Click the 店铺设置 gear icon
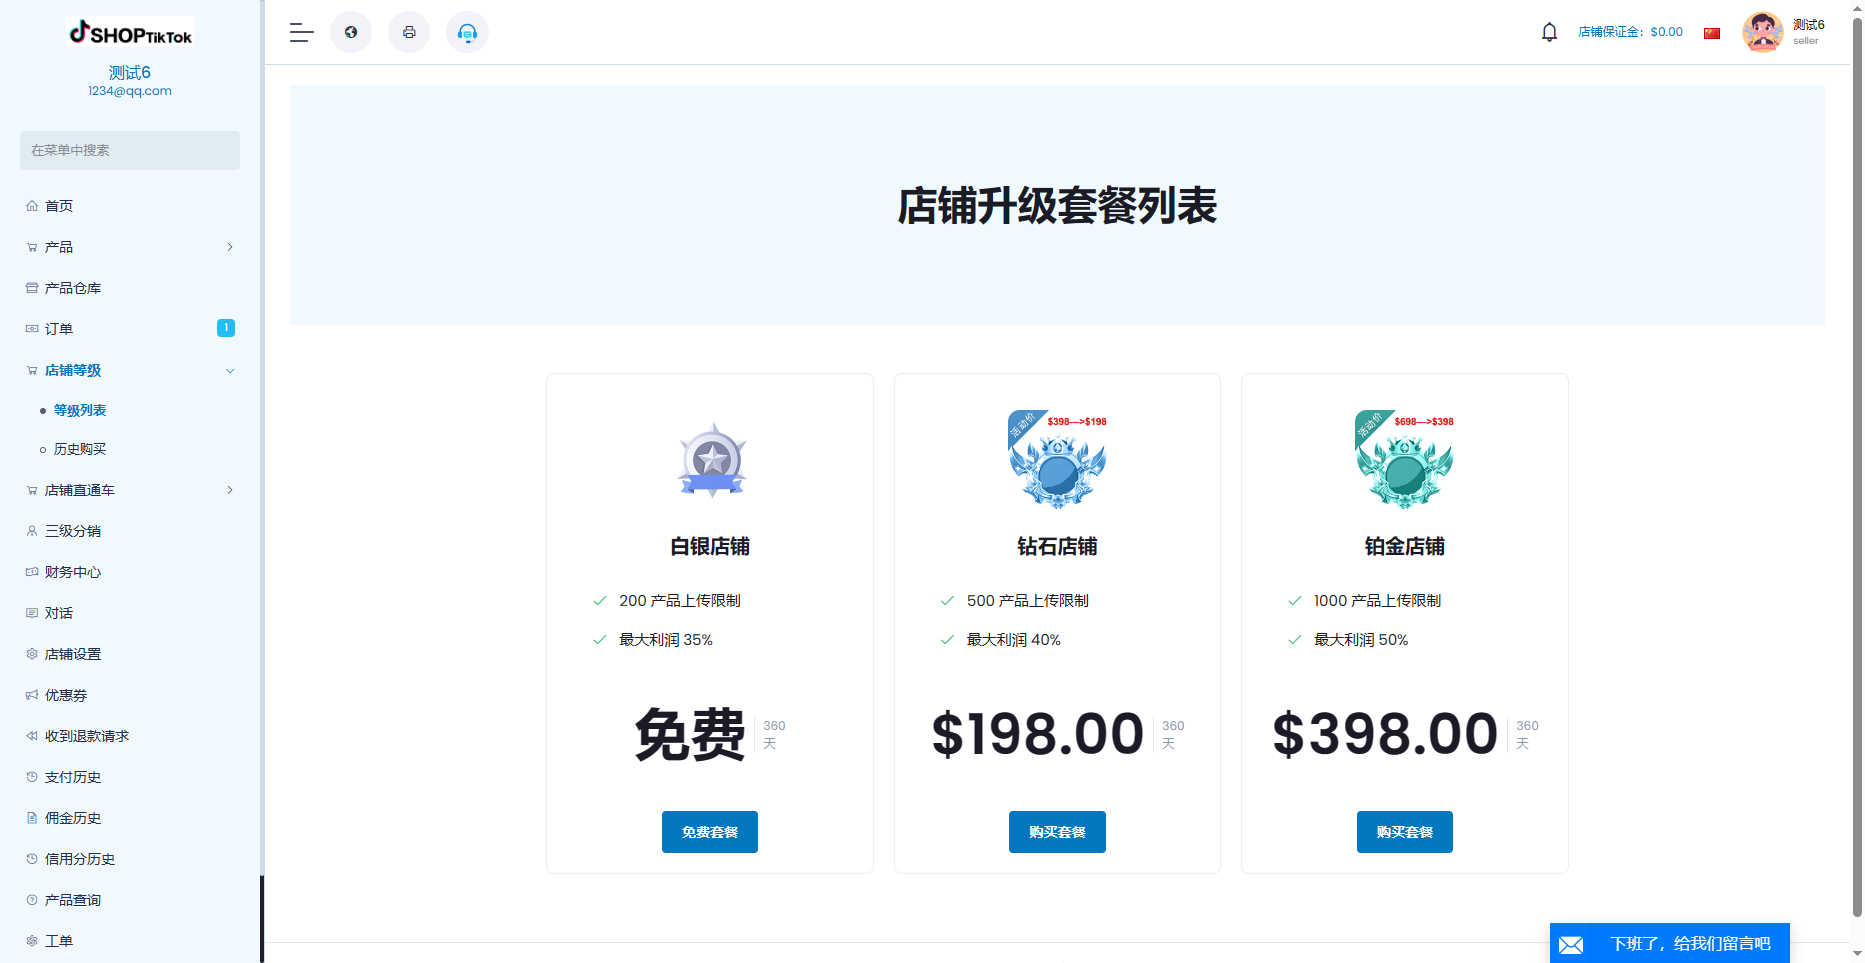Screen dimensions: 1865x963 point(32,654)
